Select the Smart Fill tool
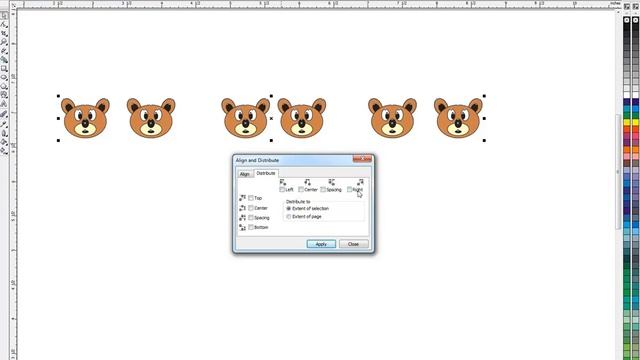This screenshot has width=640, height=360. pos(4,60)
